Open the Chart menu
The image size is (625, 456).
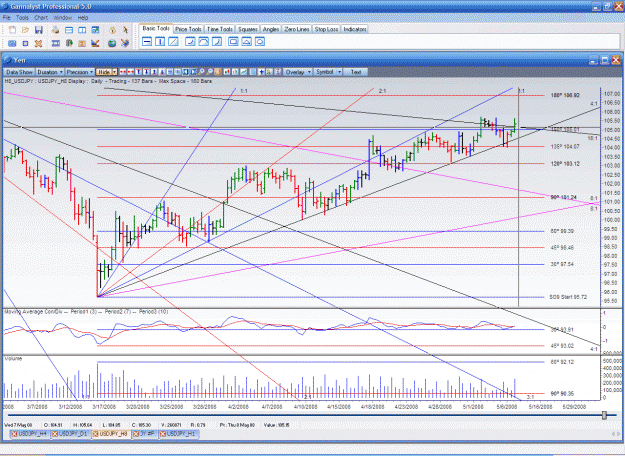tap(41, 18)
